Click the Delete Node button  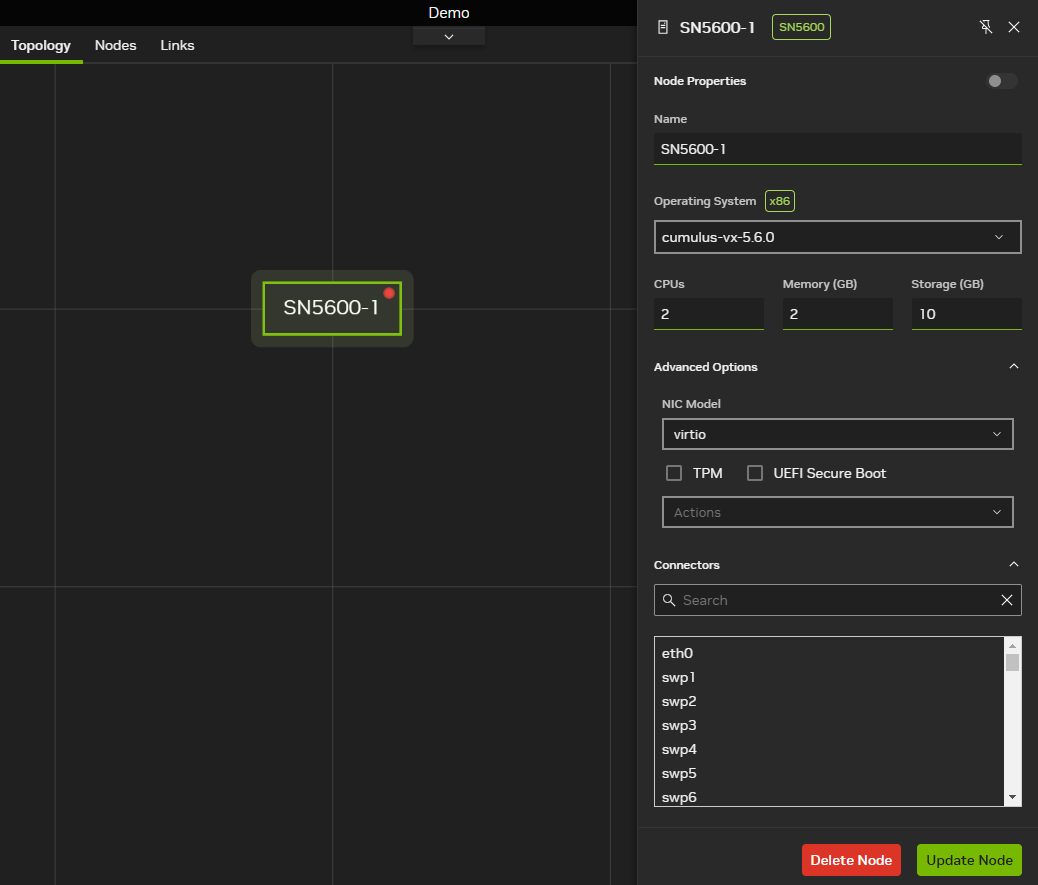[x=851, y=860]
